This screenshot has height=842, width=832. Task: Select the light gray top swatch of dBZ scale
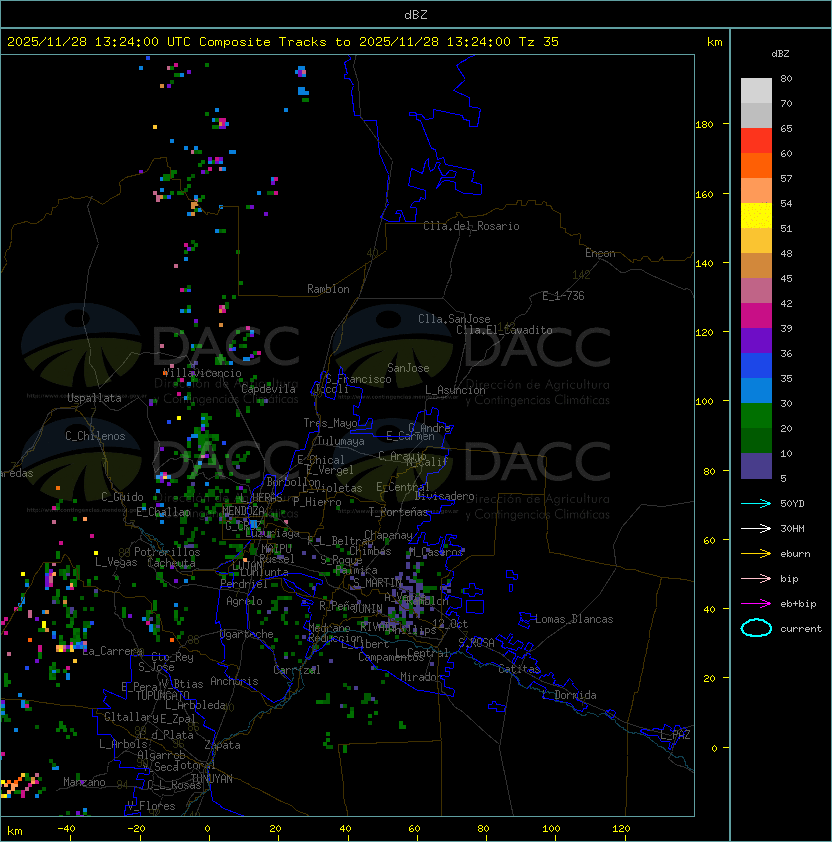[756, 90]
